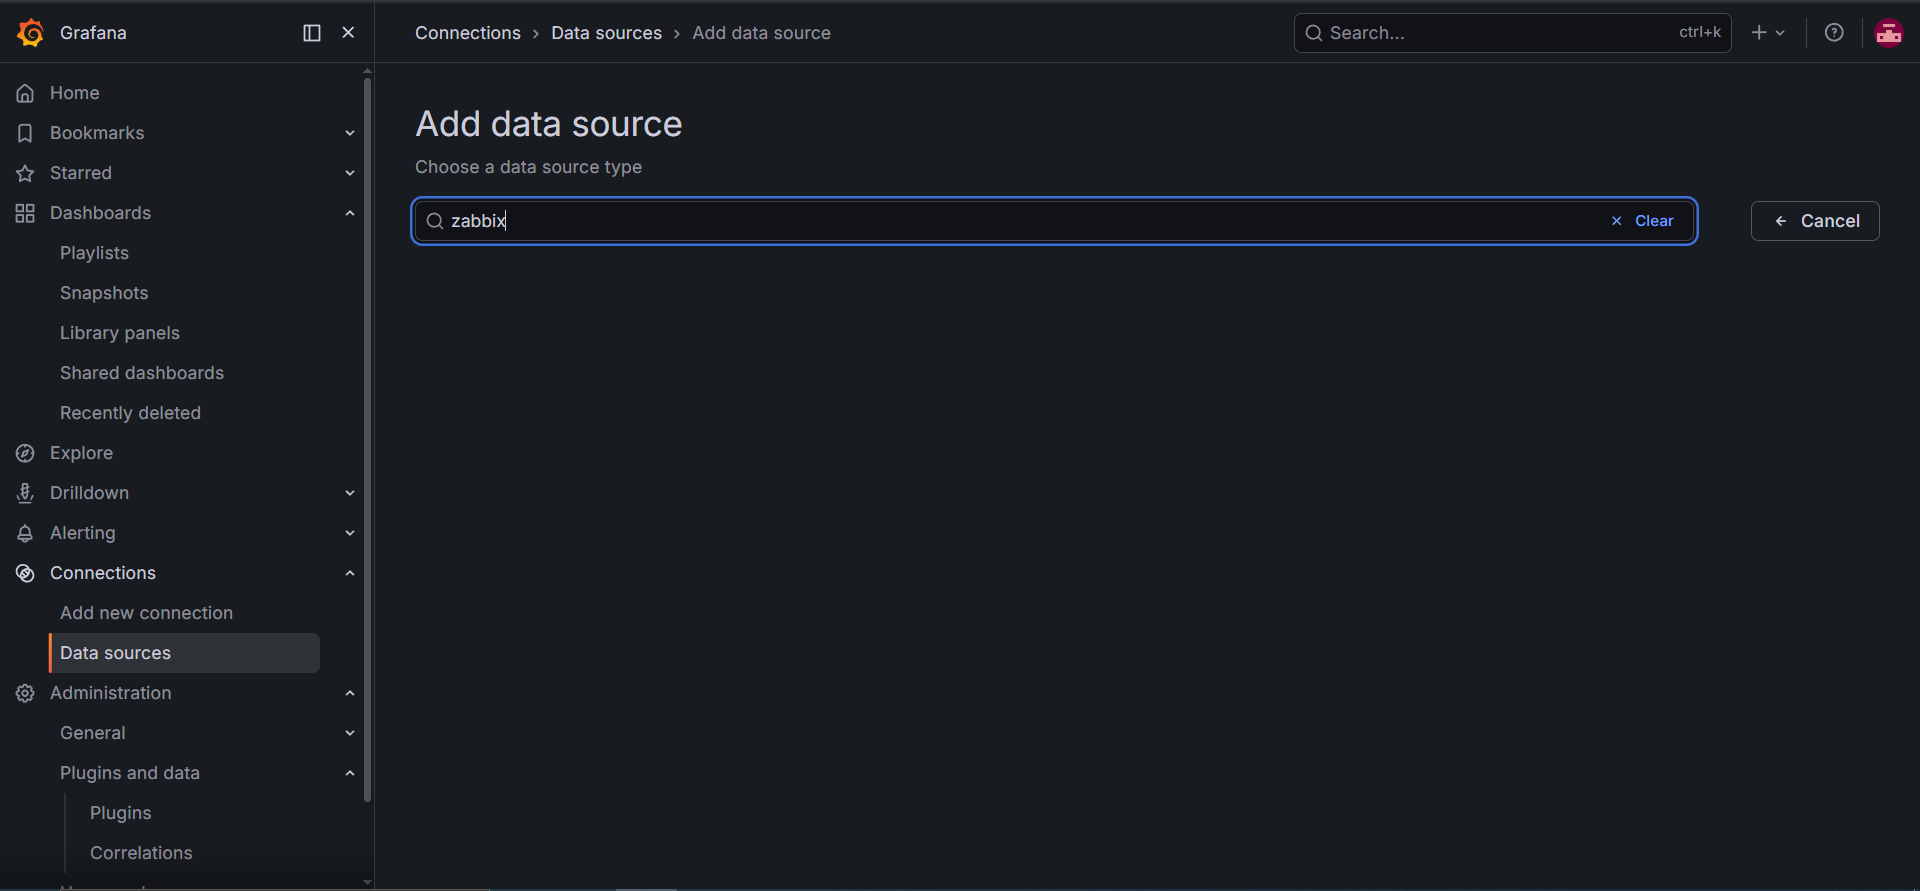Collapse the Connections section
Viewport: 1920px width, 891px height.
(x=350, y=573)
